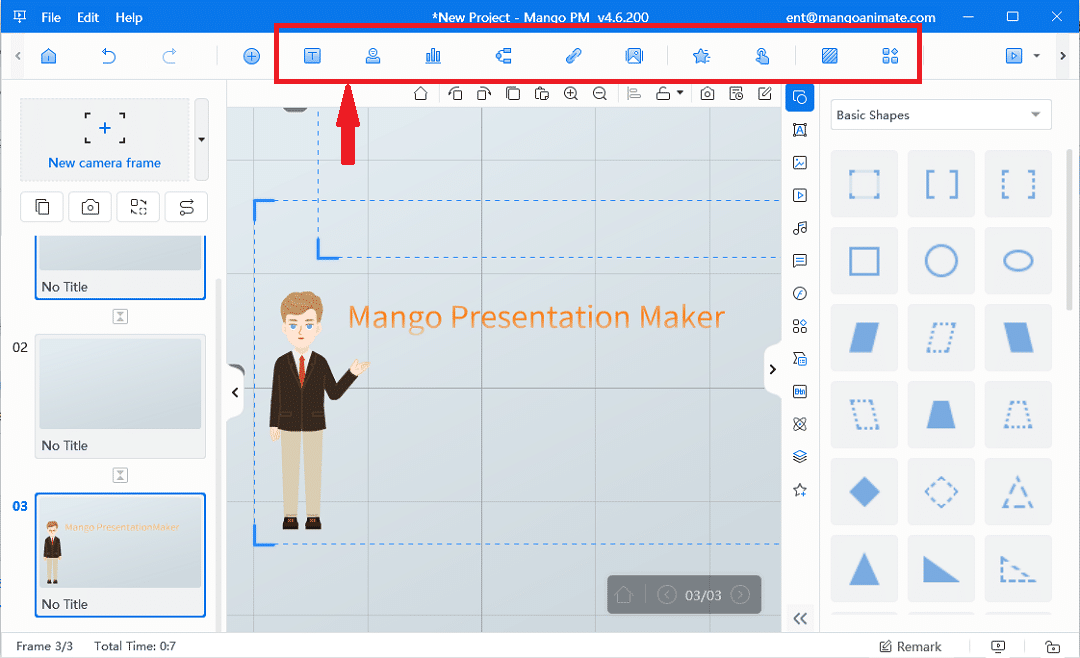Click the Text tool in the top toolbar
Screen dimensions: 1080x658
point(312,56)
